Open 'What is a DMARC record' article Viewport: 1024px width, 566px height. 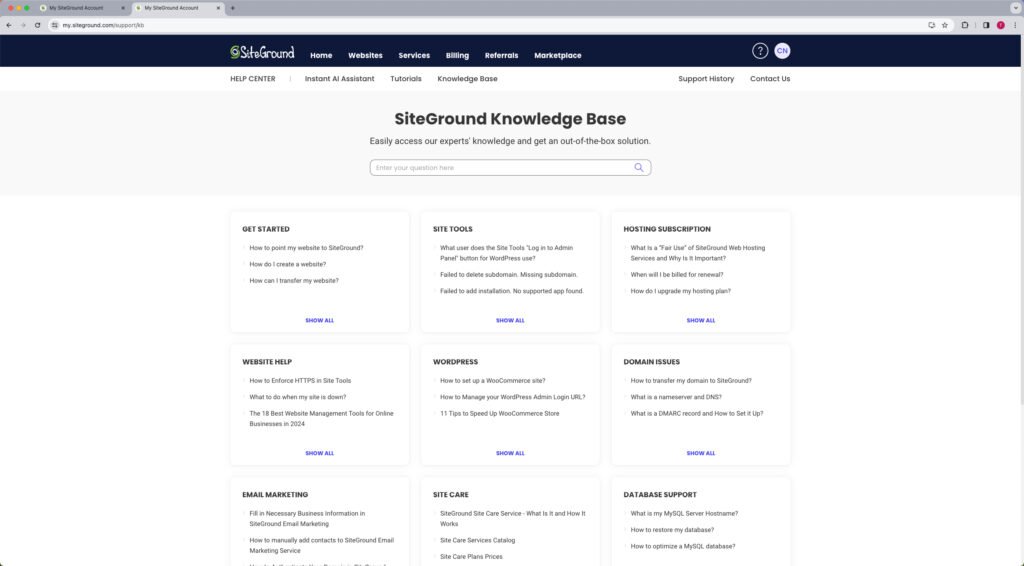click(x=697, y=413)
